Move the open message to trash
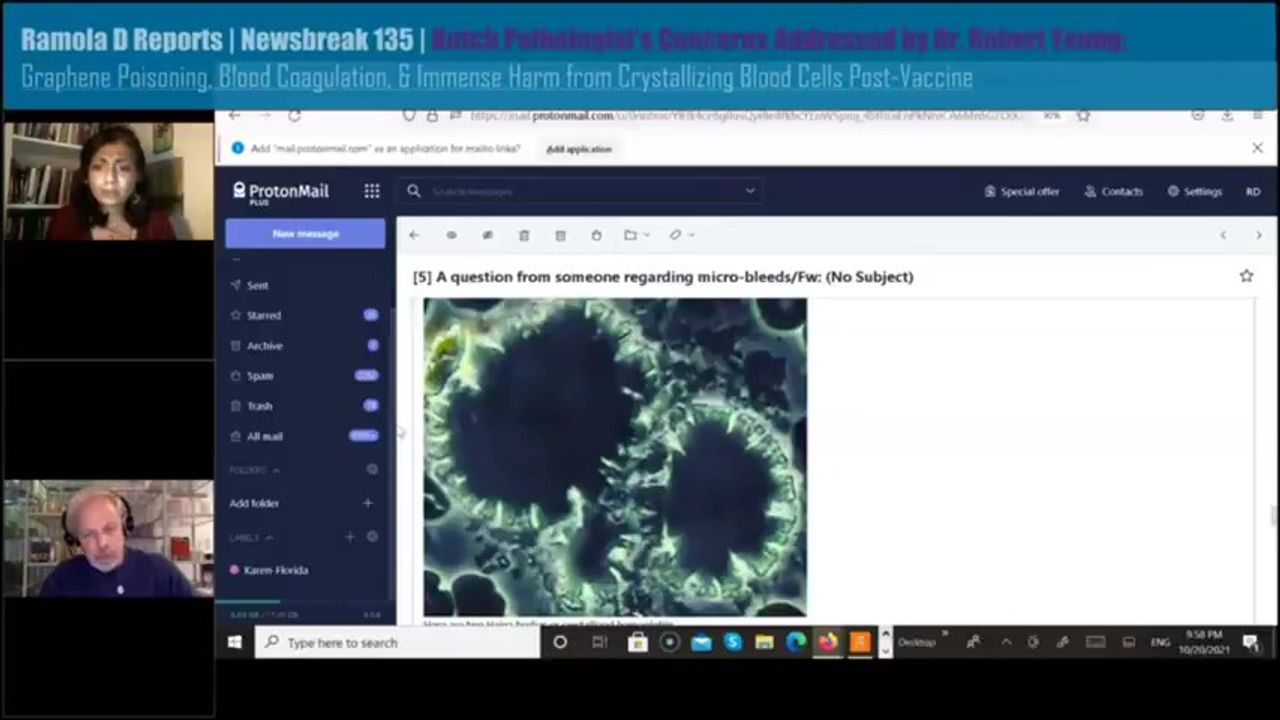 523,235
